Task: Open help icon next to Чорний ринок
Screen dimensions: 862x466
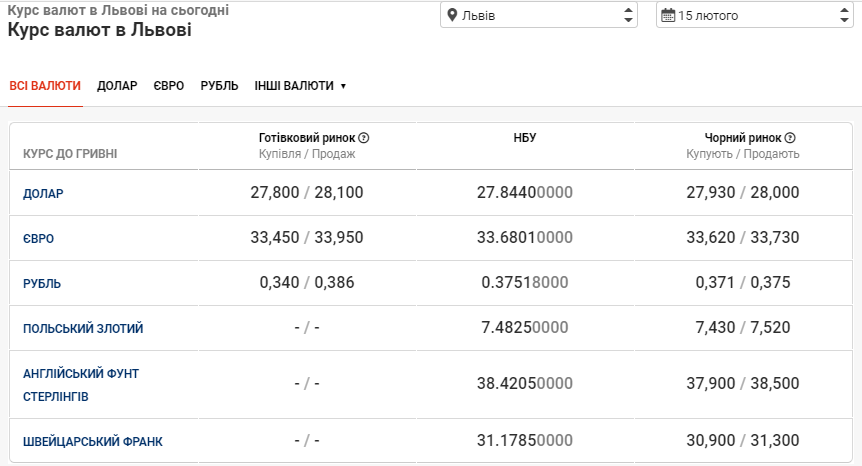Action: (790, 138)
